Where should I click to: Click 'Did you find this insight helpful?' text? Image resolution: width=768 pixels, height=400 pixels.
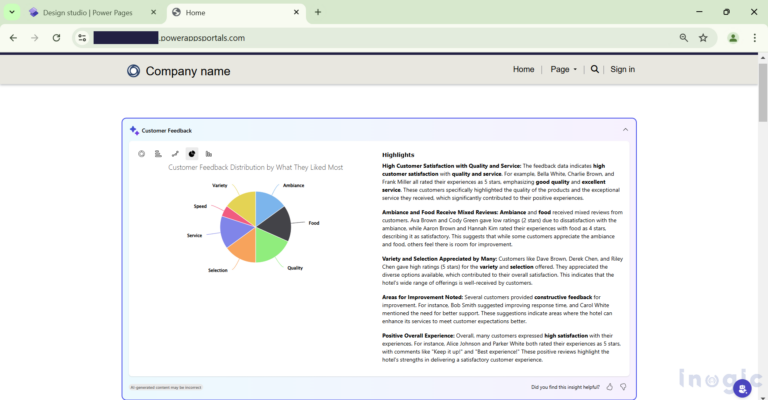click(x=565, y=387)
